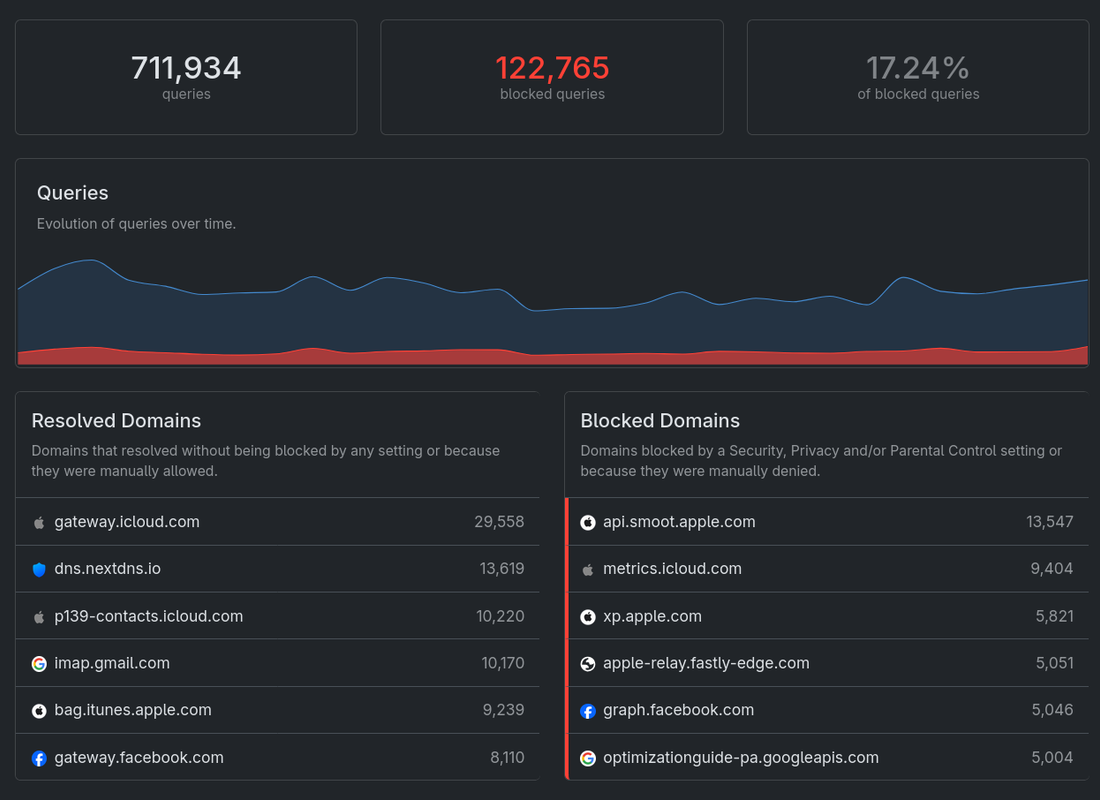Click the Facebook icon beside gateway.facebook.com
The width and height of the screenshot is (1100, 800).
pyautogui.click(x=39, y=759)
